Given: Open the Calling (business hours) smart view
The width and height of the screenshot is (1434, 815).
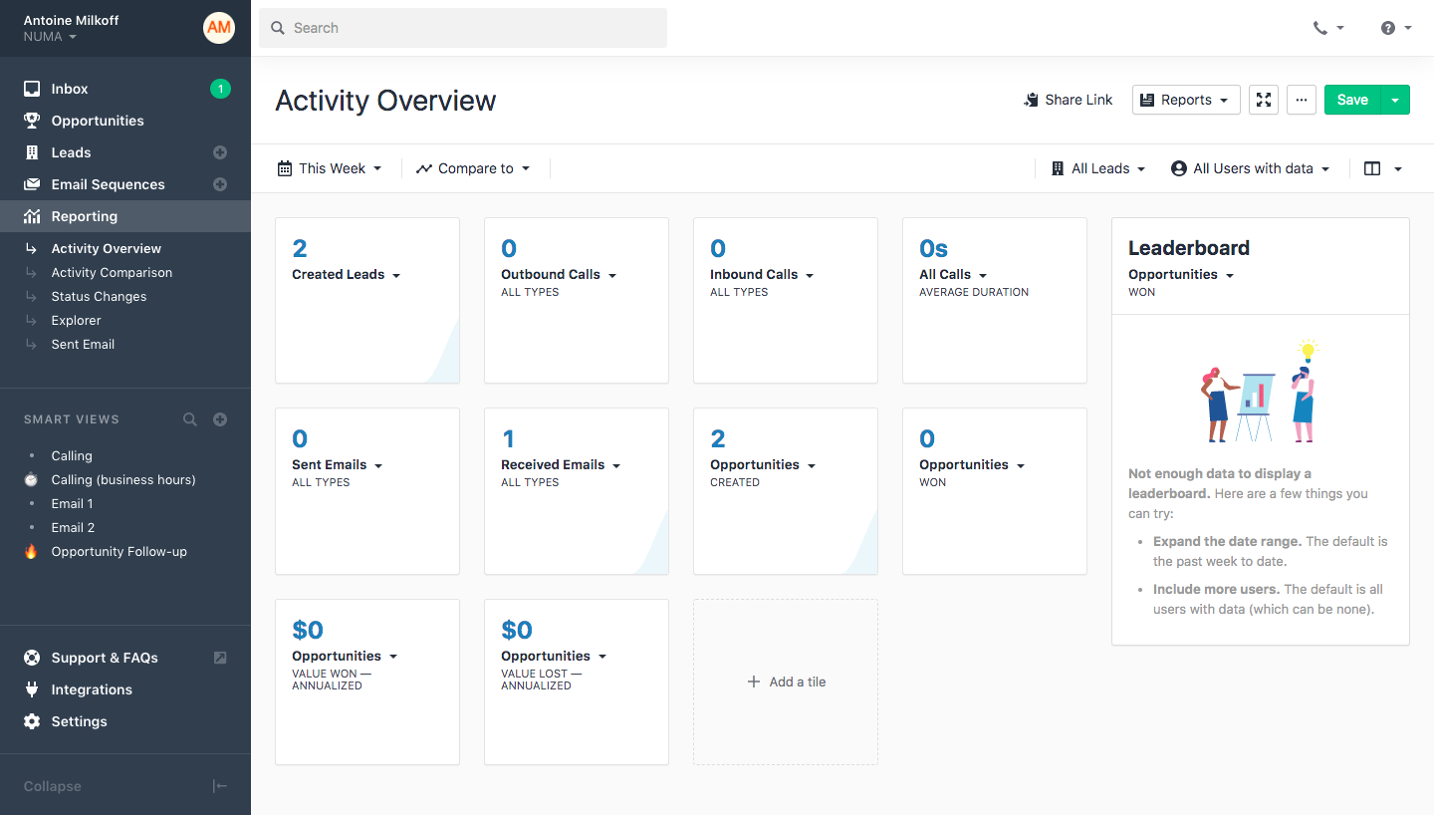Looking at the screenshot, I should [124, 480].
